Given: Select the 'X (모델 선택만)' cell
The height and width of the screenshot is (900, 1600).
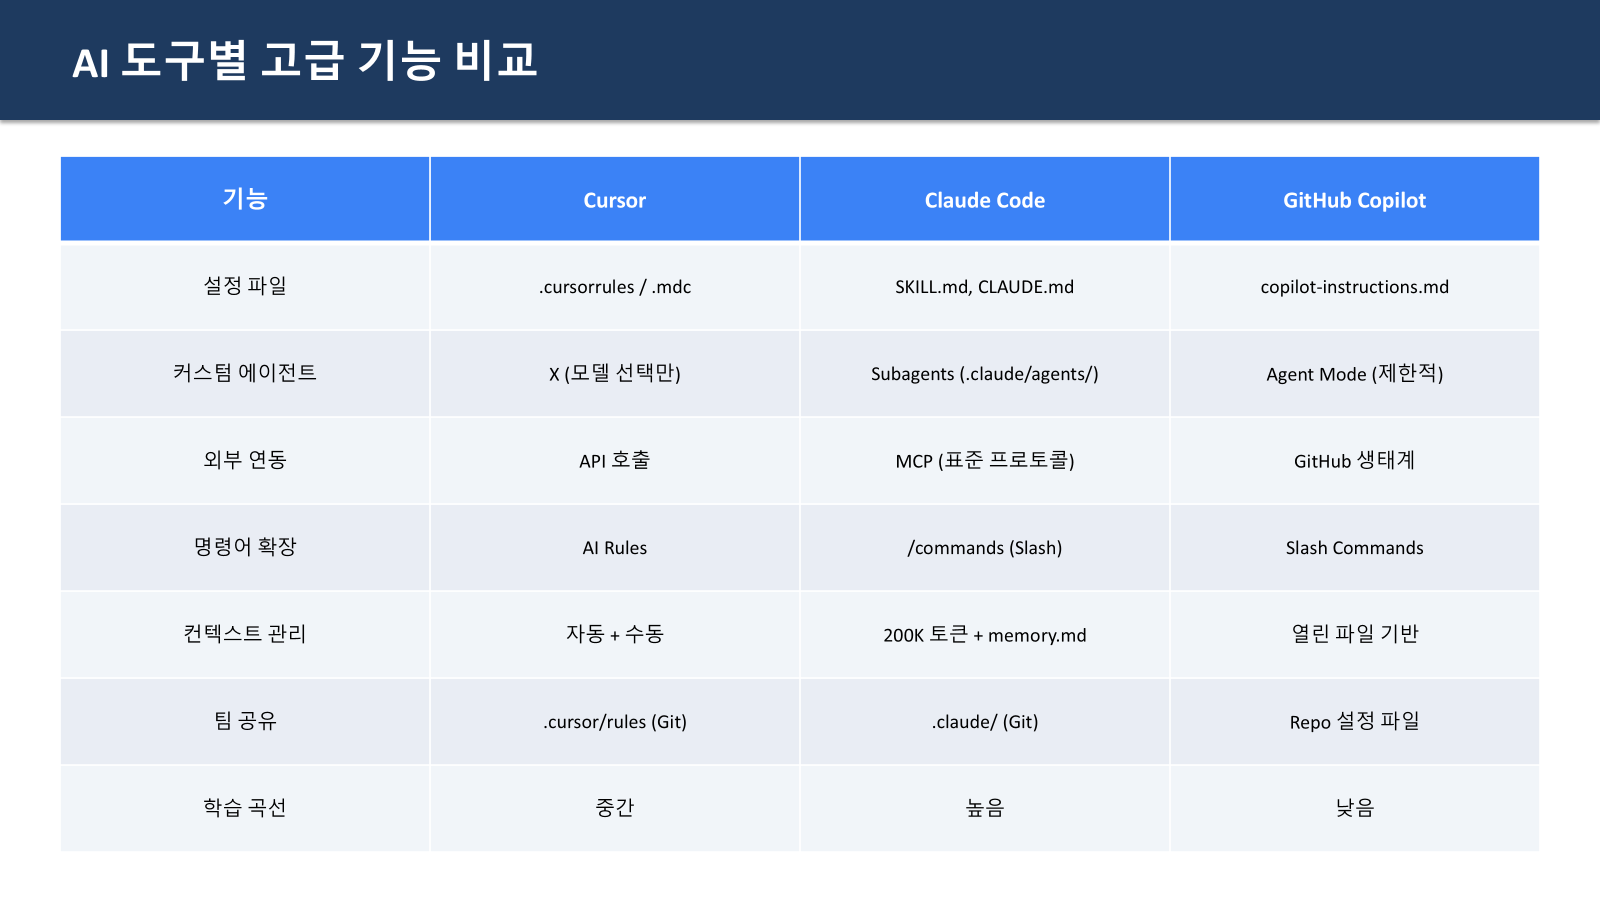Looking at the screenshot, I should click(615, 373).
